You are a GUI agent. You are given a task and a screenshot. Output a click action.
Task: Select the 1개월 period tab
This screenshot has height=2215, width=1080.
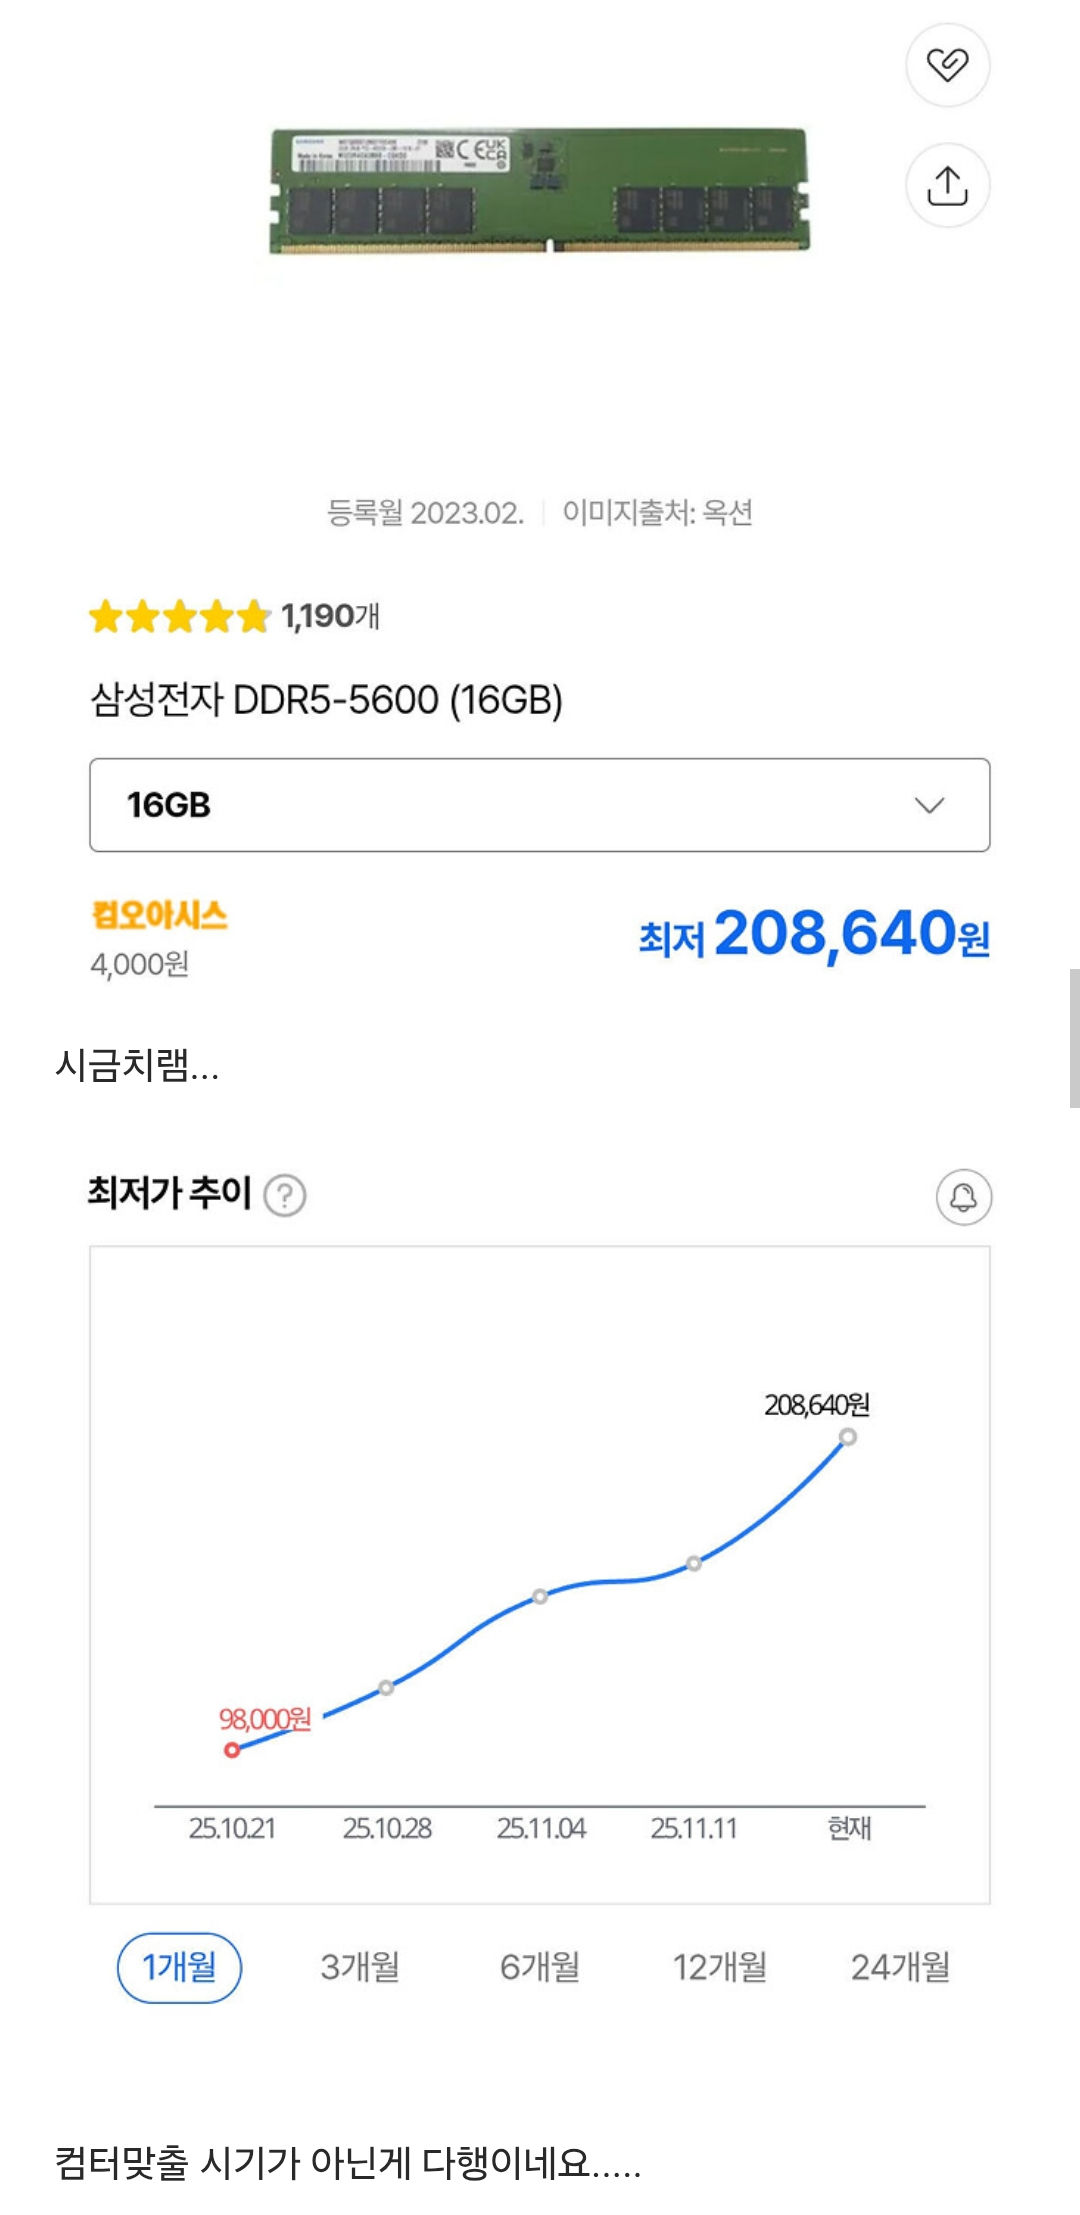click(180, 1967)
